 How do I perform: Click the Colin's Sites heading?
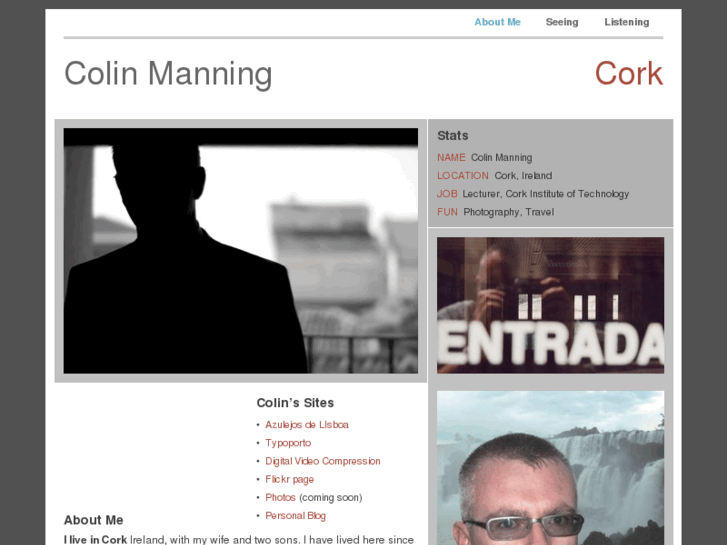click(295, 403)
